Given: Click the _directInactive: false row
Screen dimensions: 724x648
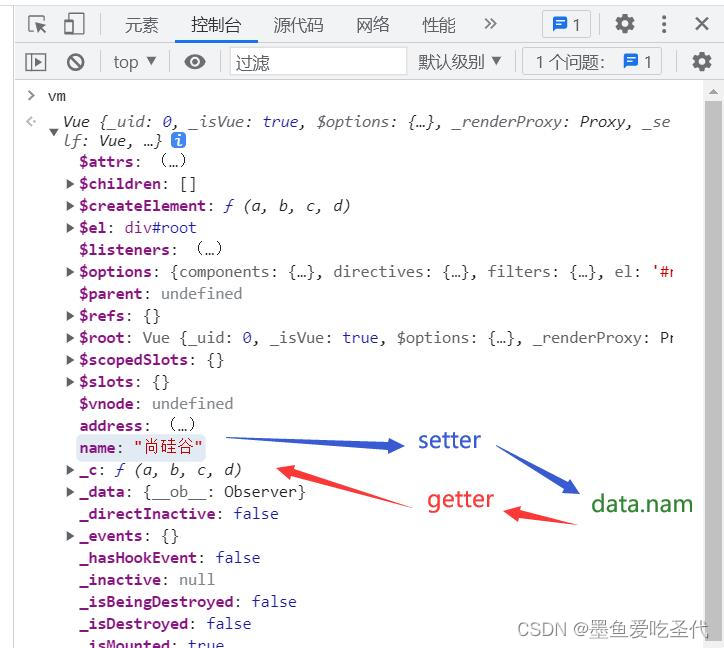Looking at the screenshot, I should tap(179, 514).
